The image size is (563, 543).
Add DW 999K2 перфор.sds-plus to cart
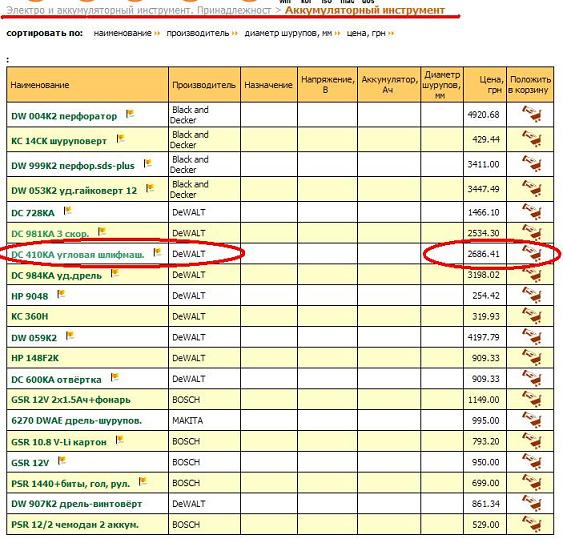[x=531, y=164]
